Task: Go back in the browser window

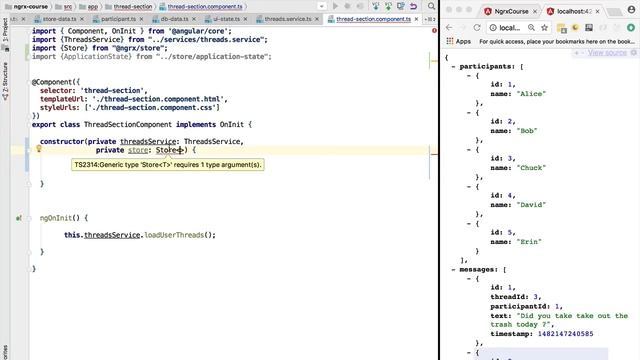Action: click(x=449, y=27)
